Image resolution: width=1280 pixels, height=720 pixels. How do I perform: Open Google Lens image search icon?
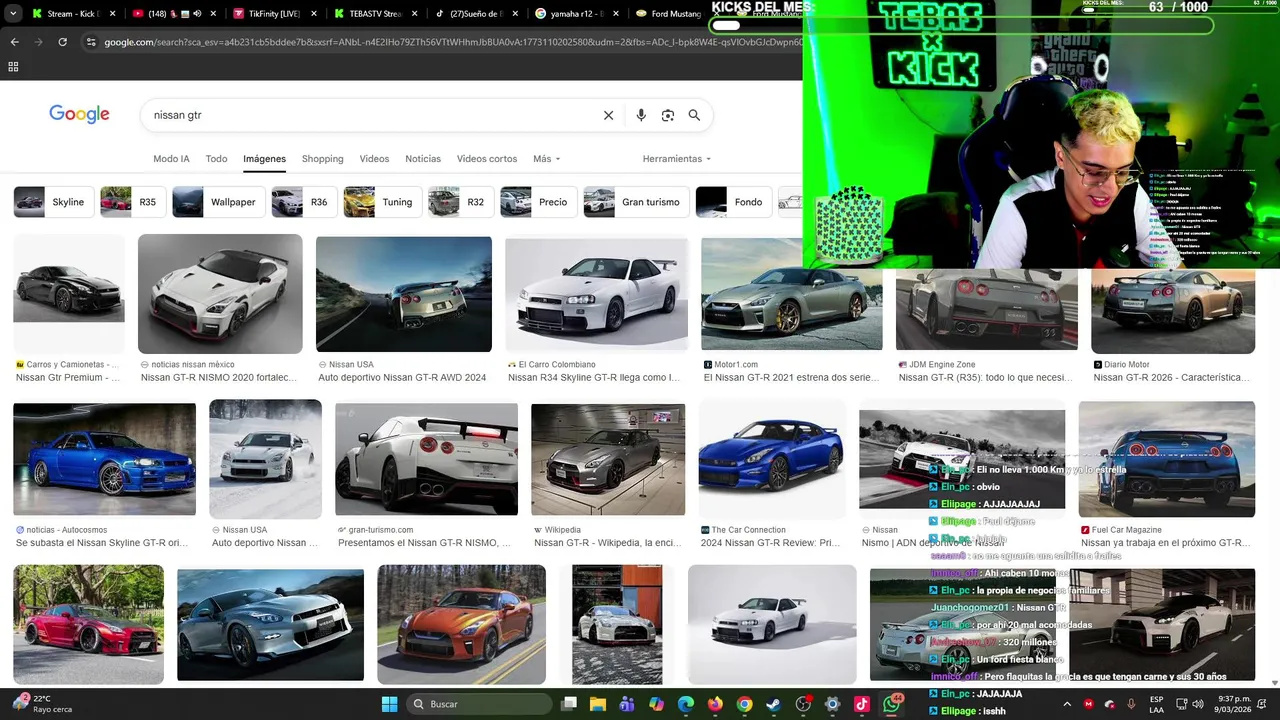[668, 115]
